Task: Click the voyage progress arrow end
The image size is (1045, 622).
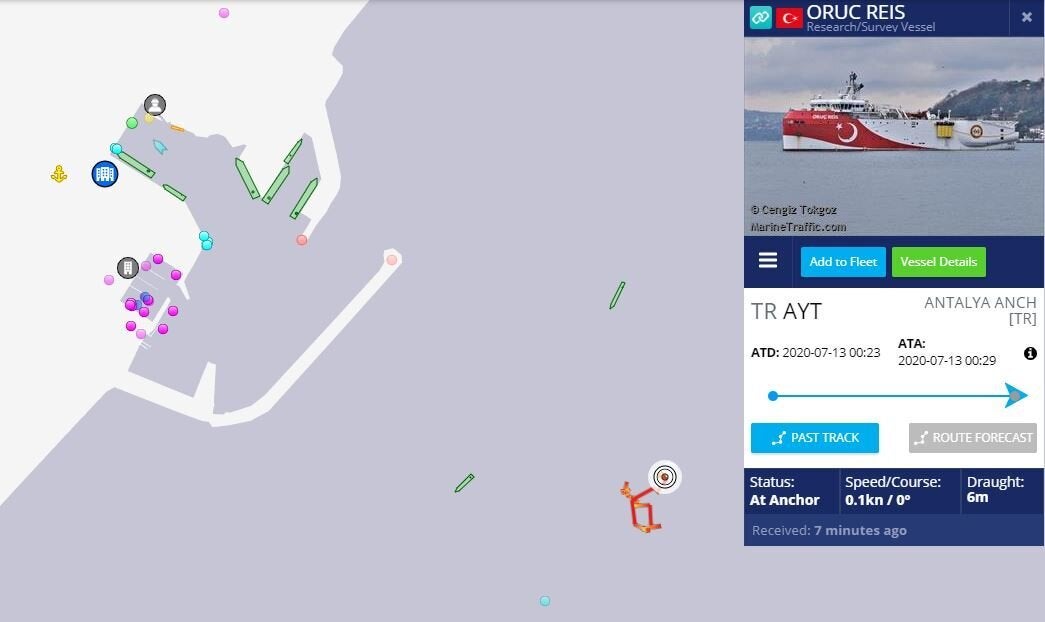Action: click(x=1016, y=396)
